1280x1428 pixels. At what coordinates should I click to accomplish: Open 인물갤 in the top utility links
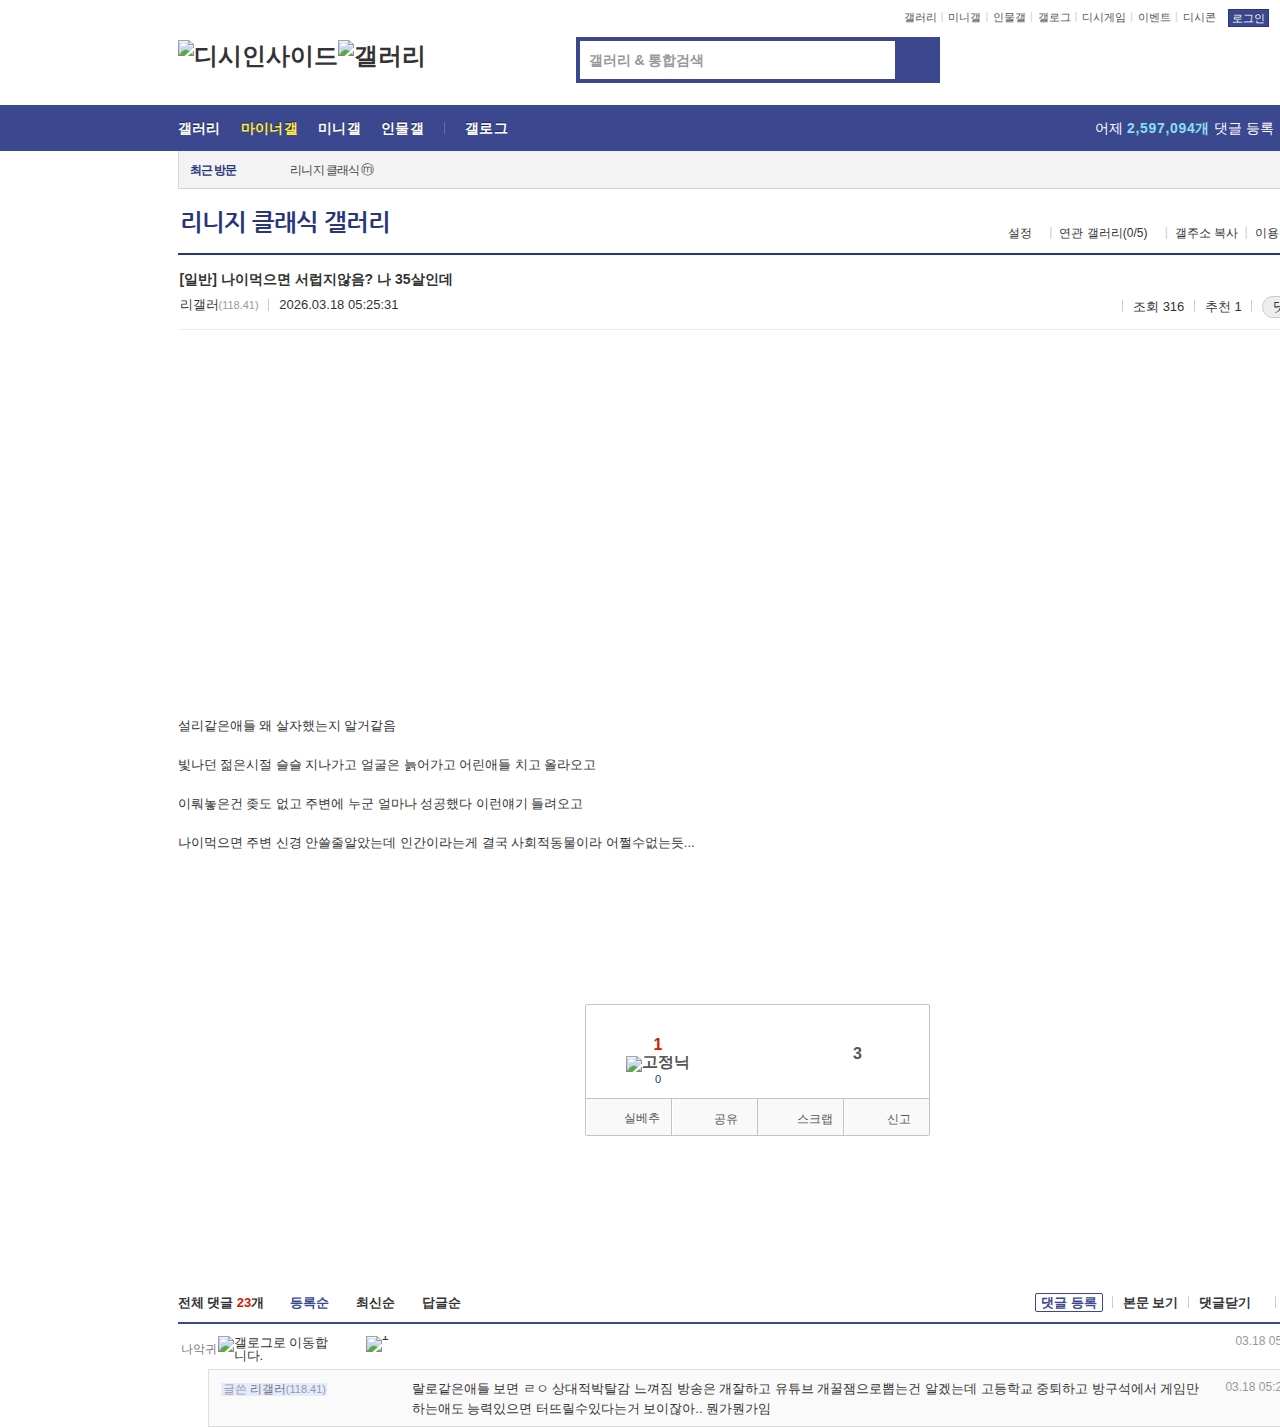click(1009, 18)
